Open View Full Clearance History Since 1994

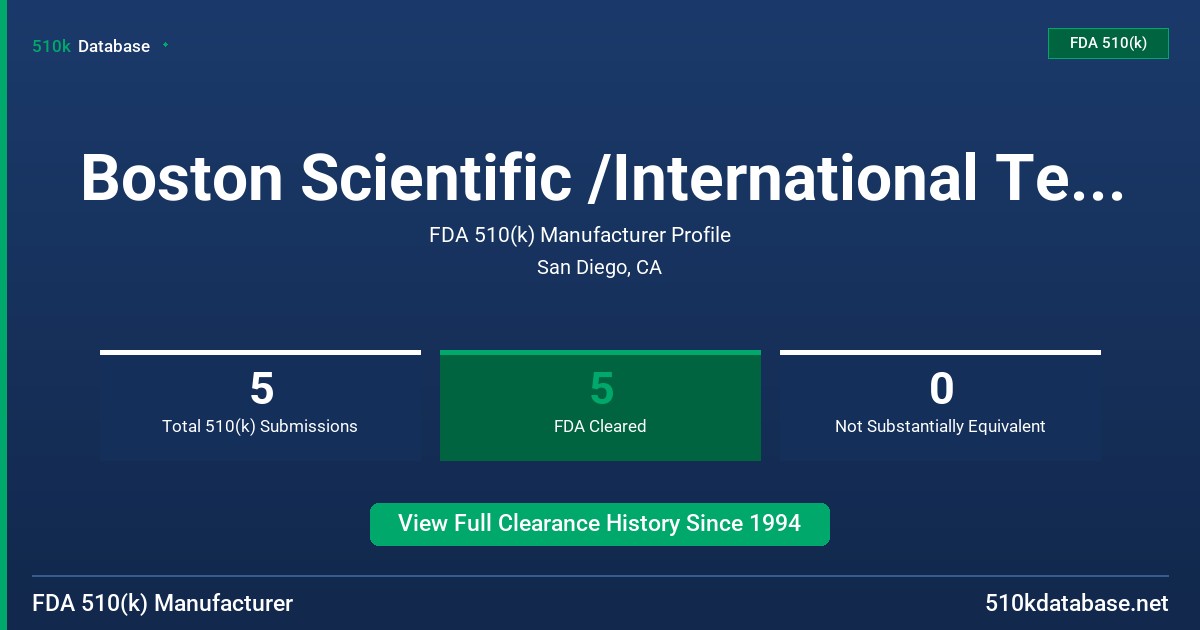[600, 524]
